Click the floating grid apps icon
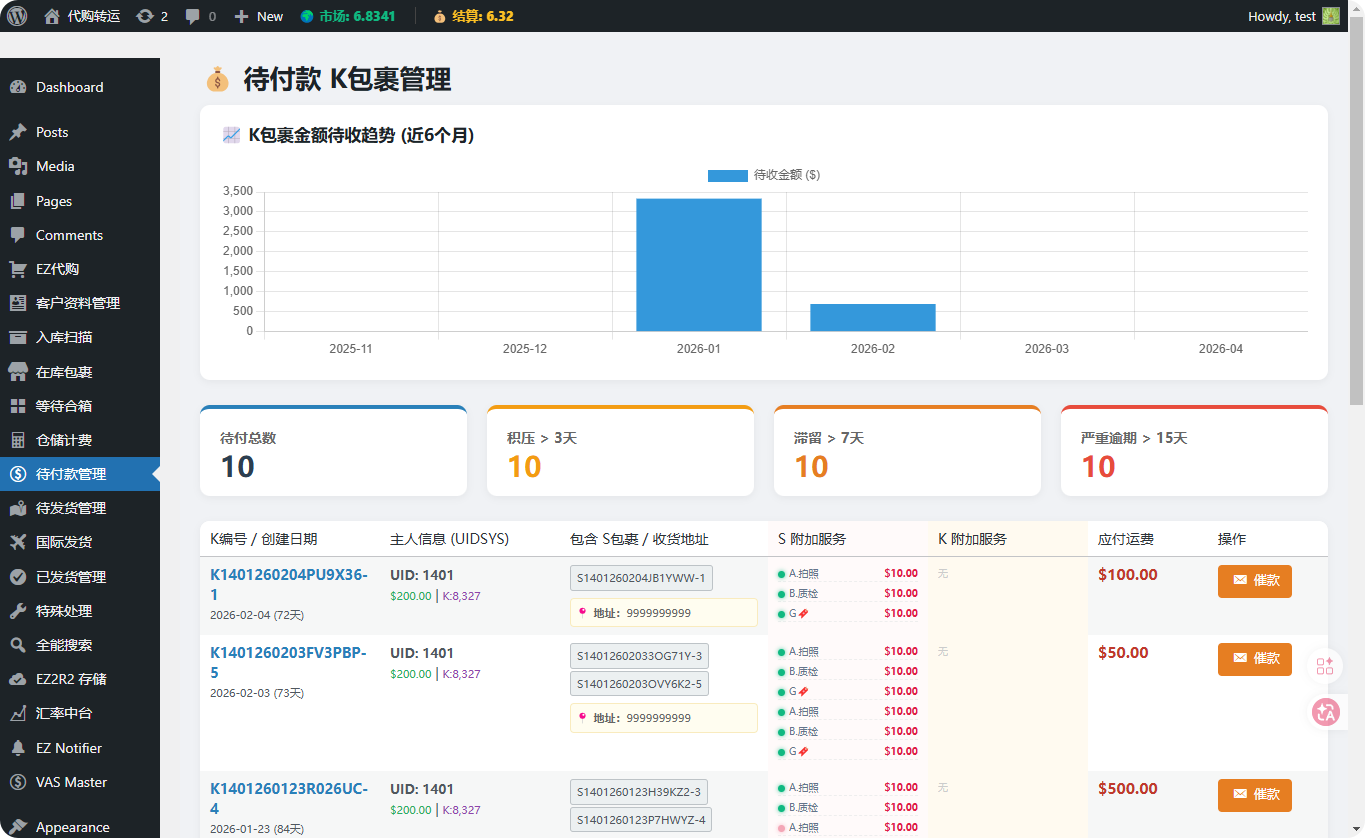Image resolution: width=1365 pixels, height=838 pixels. [x=1326, y=666]
